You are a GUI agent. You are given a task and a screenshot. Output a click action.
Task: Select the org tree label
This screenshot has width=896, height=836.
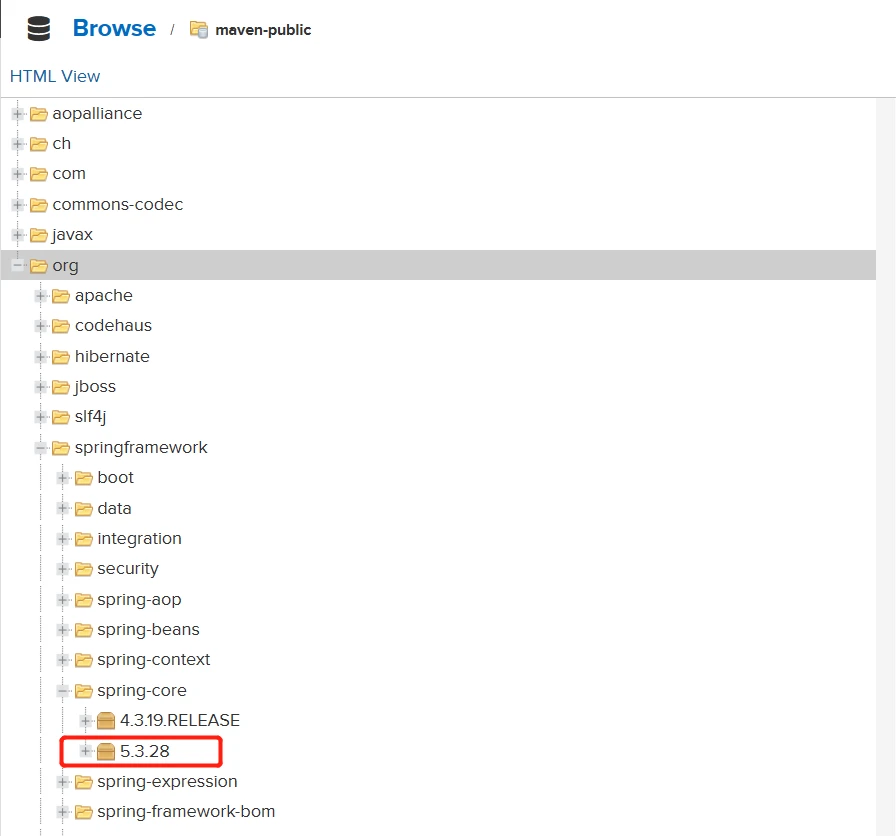tap(65, 266)
